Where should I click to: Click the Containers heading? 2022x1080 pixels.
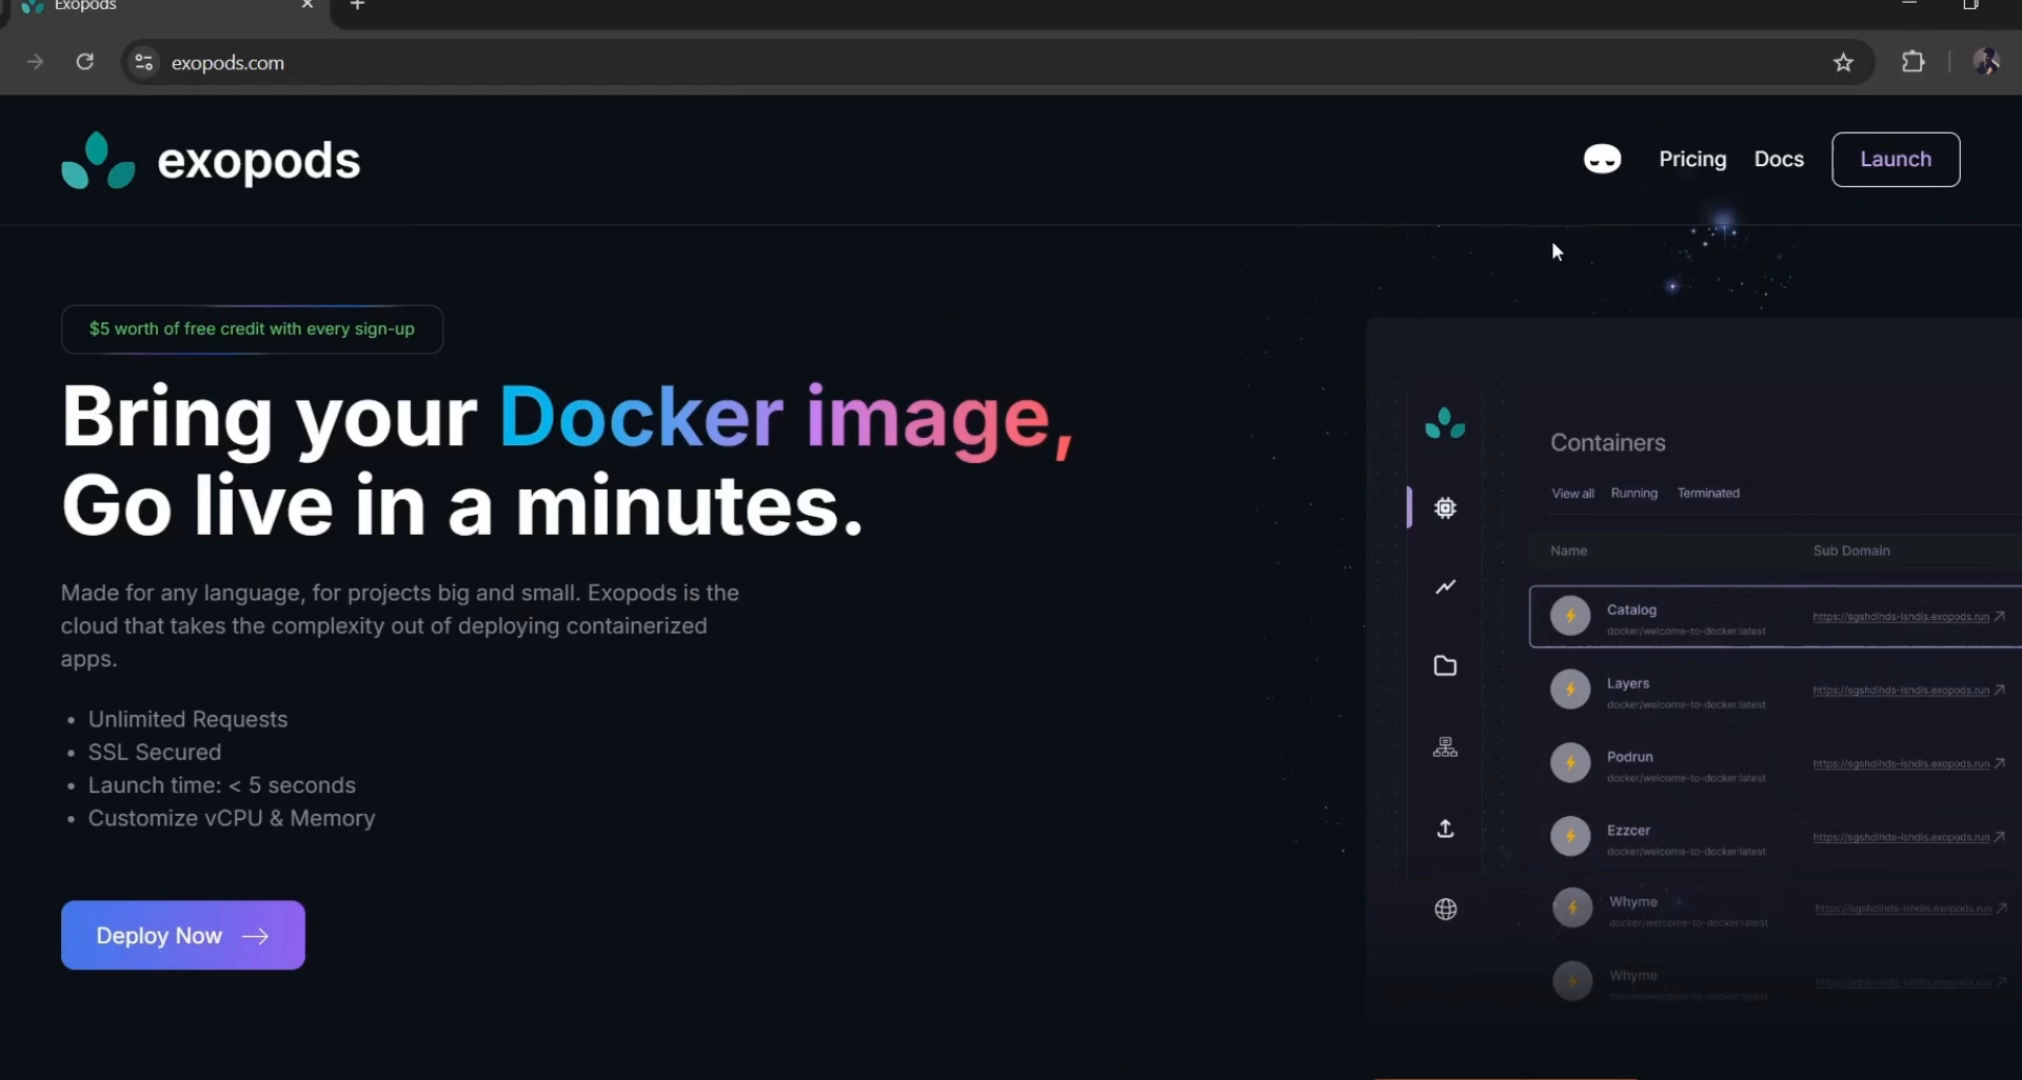click(1608, 443)
